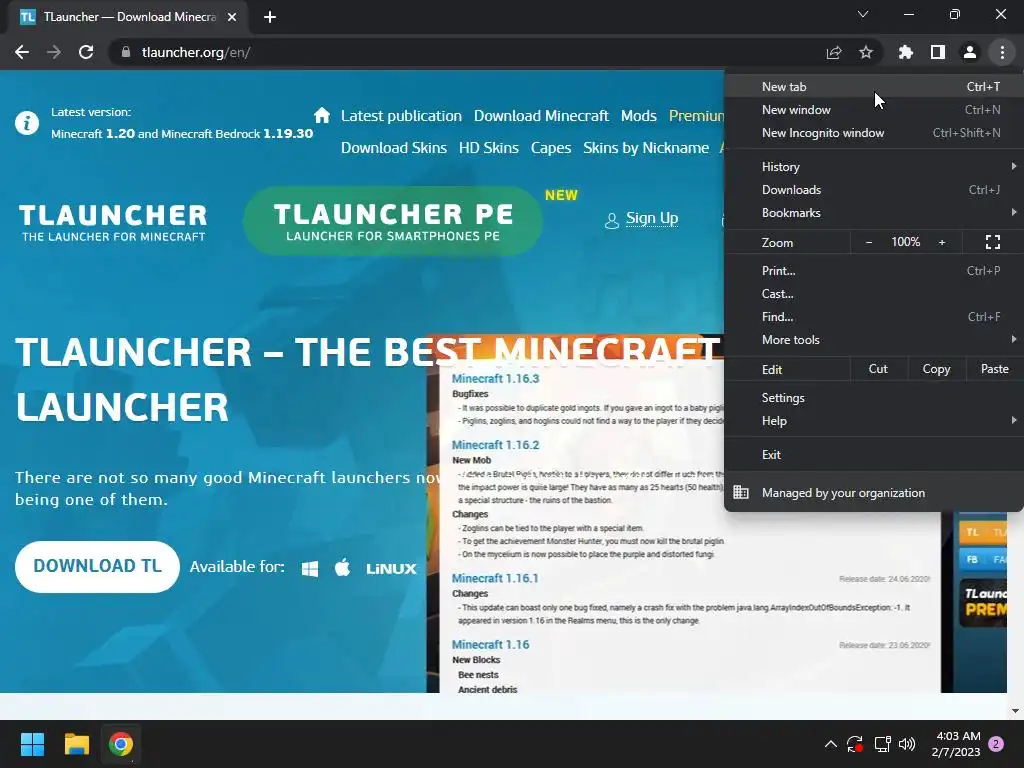Open Downloads from the menu
This screenshot has height=768, width=1024.
click(874, 190)
